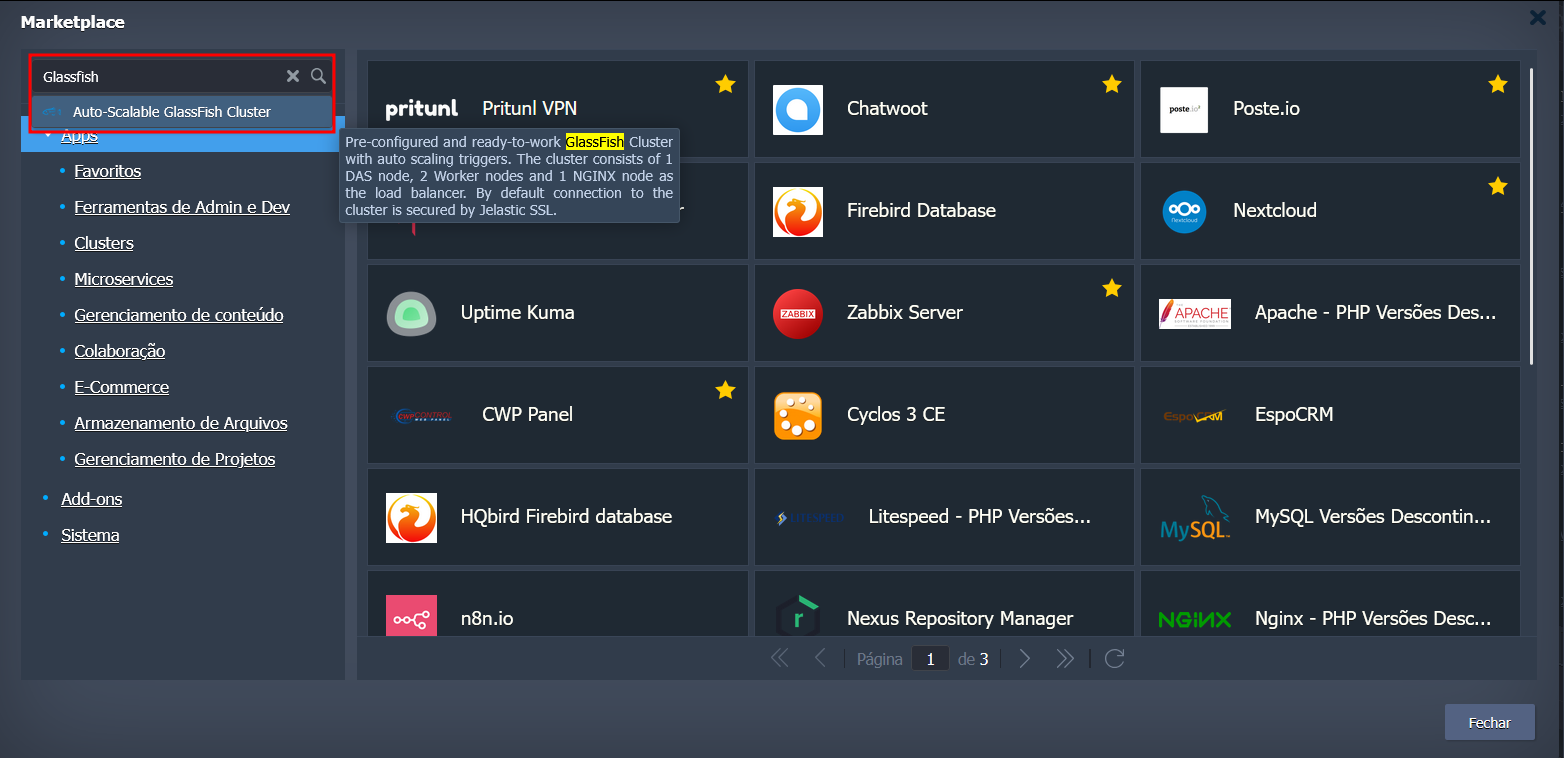This screenshot has width=1564, height=758.
Task: Click the NGINX logo icon
Action: [x=1195, y=620]
